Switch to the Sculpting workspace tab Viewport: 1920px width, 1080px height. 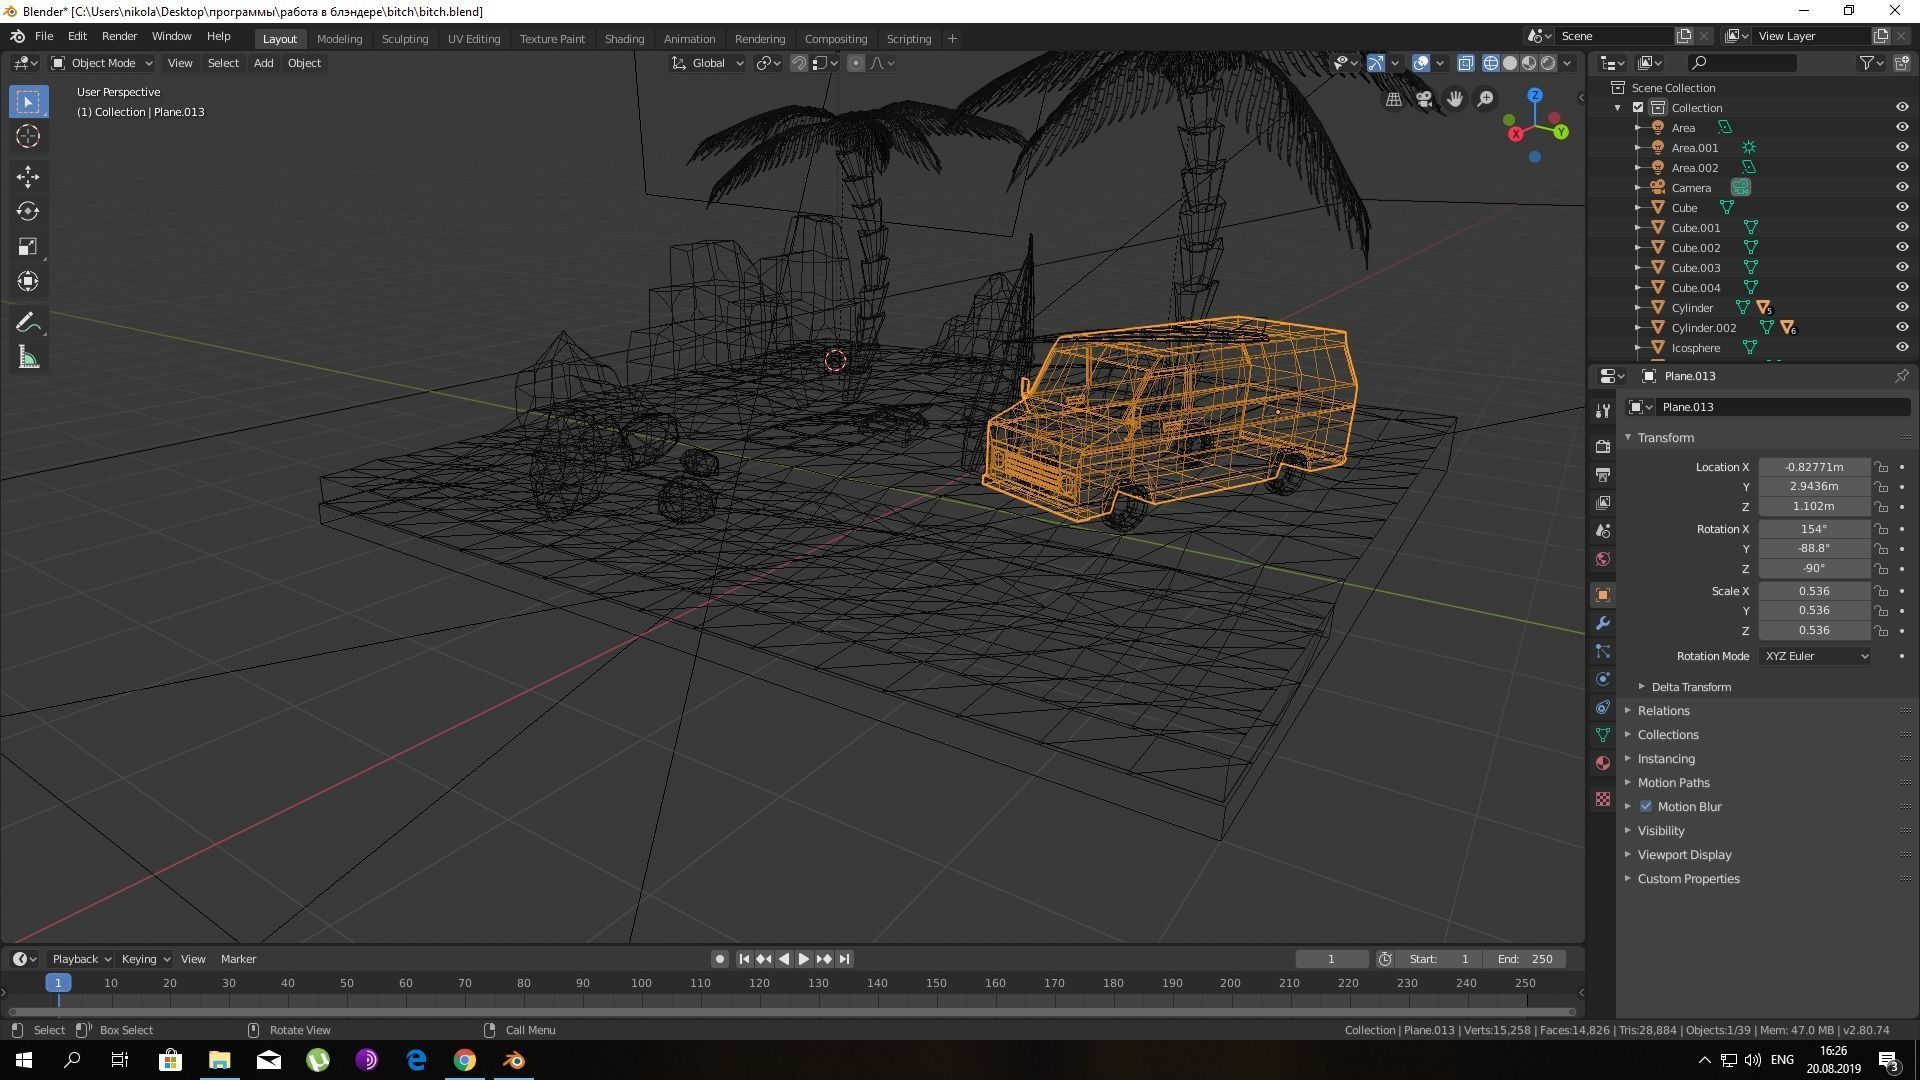pos(405,39)
